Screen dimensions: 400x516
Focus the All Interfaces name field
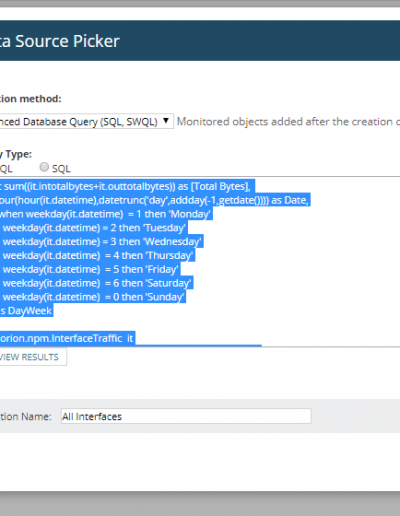point(186,416)
